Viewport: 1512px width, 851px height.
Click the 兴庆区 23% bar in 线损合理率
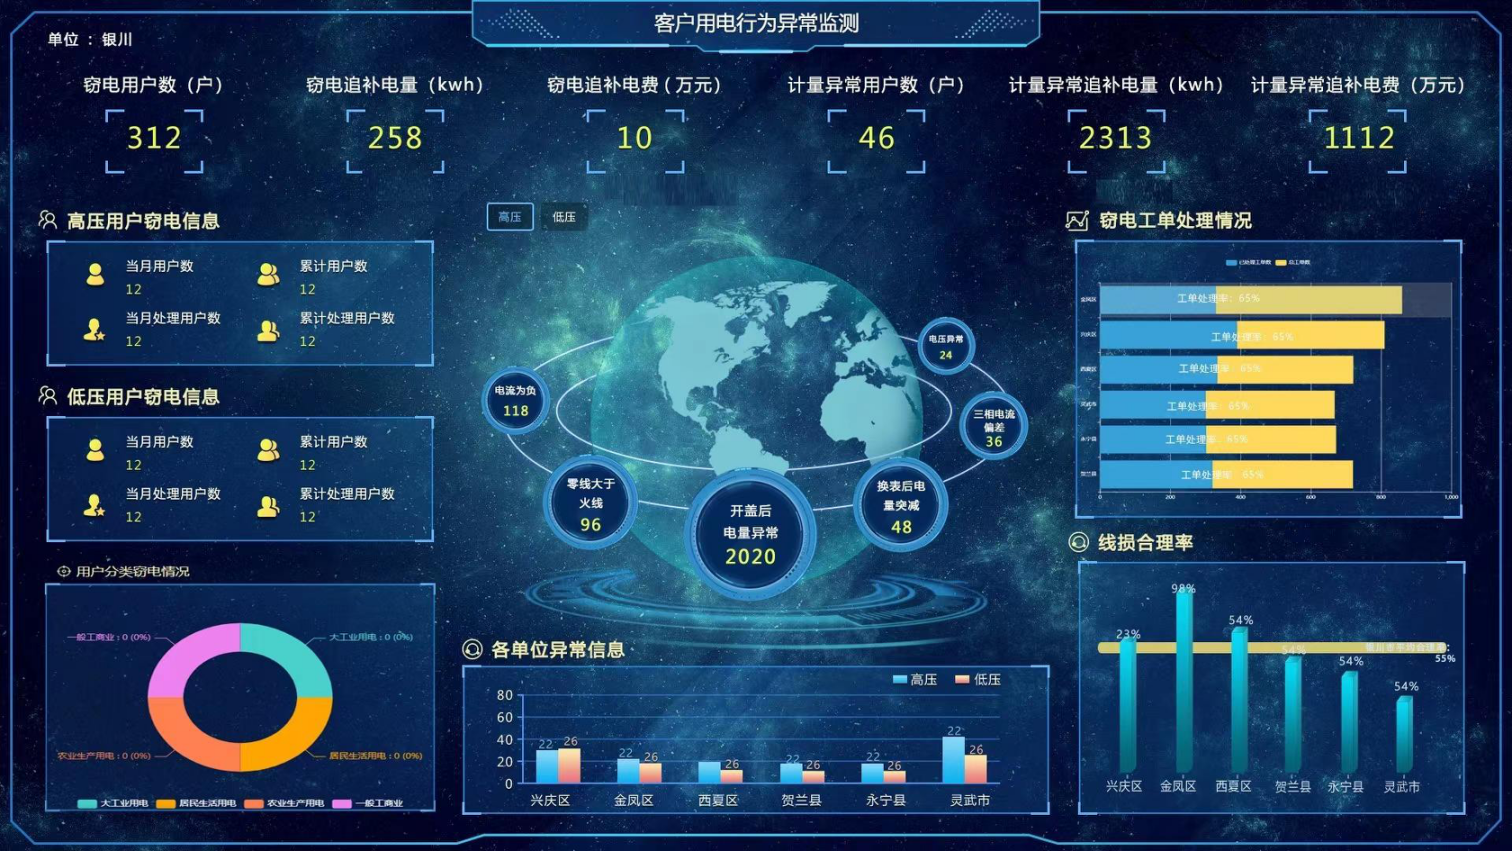pos(1128,705)
